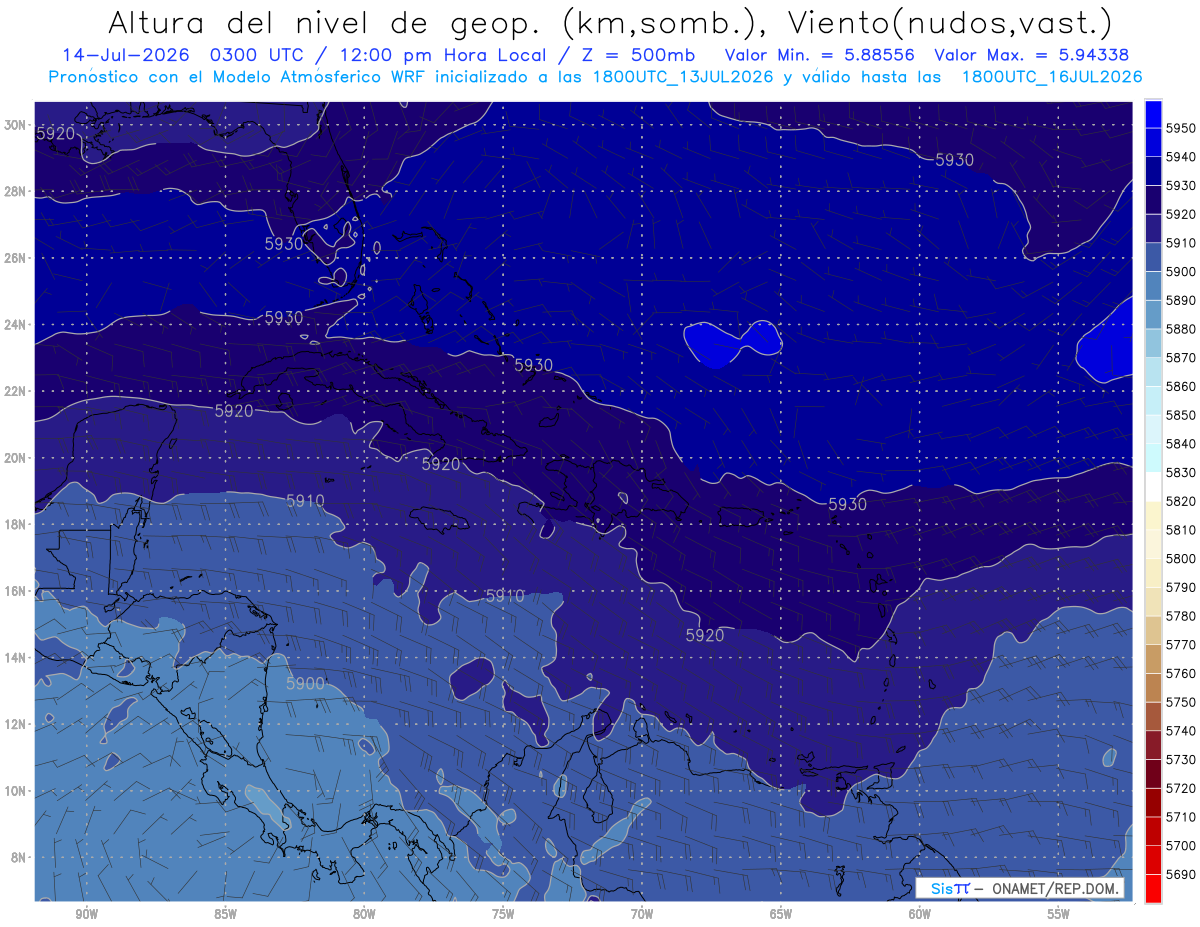Click the 10N latitude axis label
Viewport: 1200px width, 927px height.
pyautogui.click(x=15, y=791)
